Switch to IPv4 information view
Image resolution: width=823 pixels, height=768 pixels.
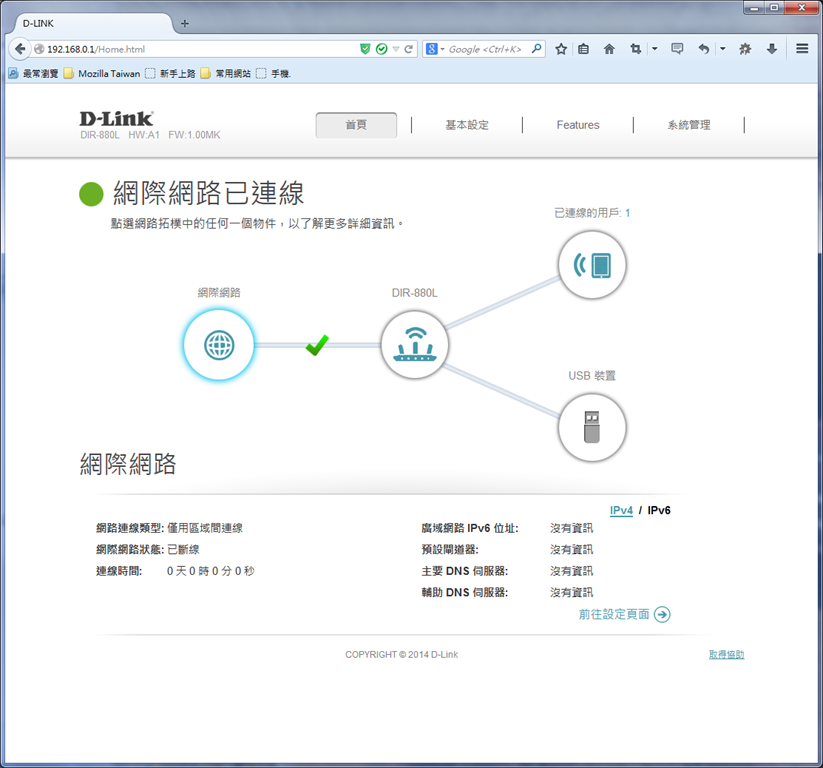[621, 510]
